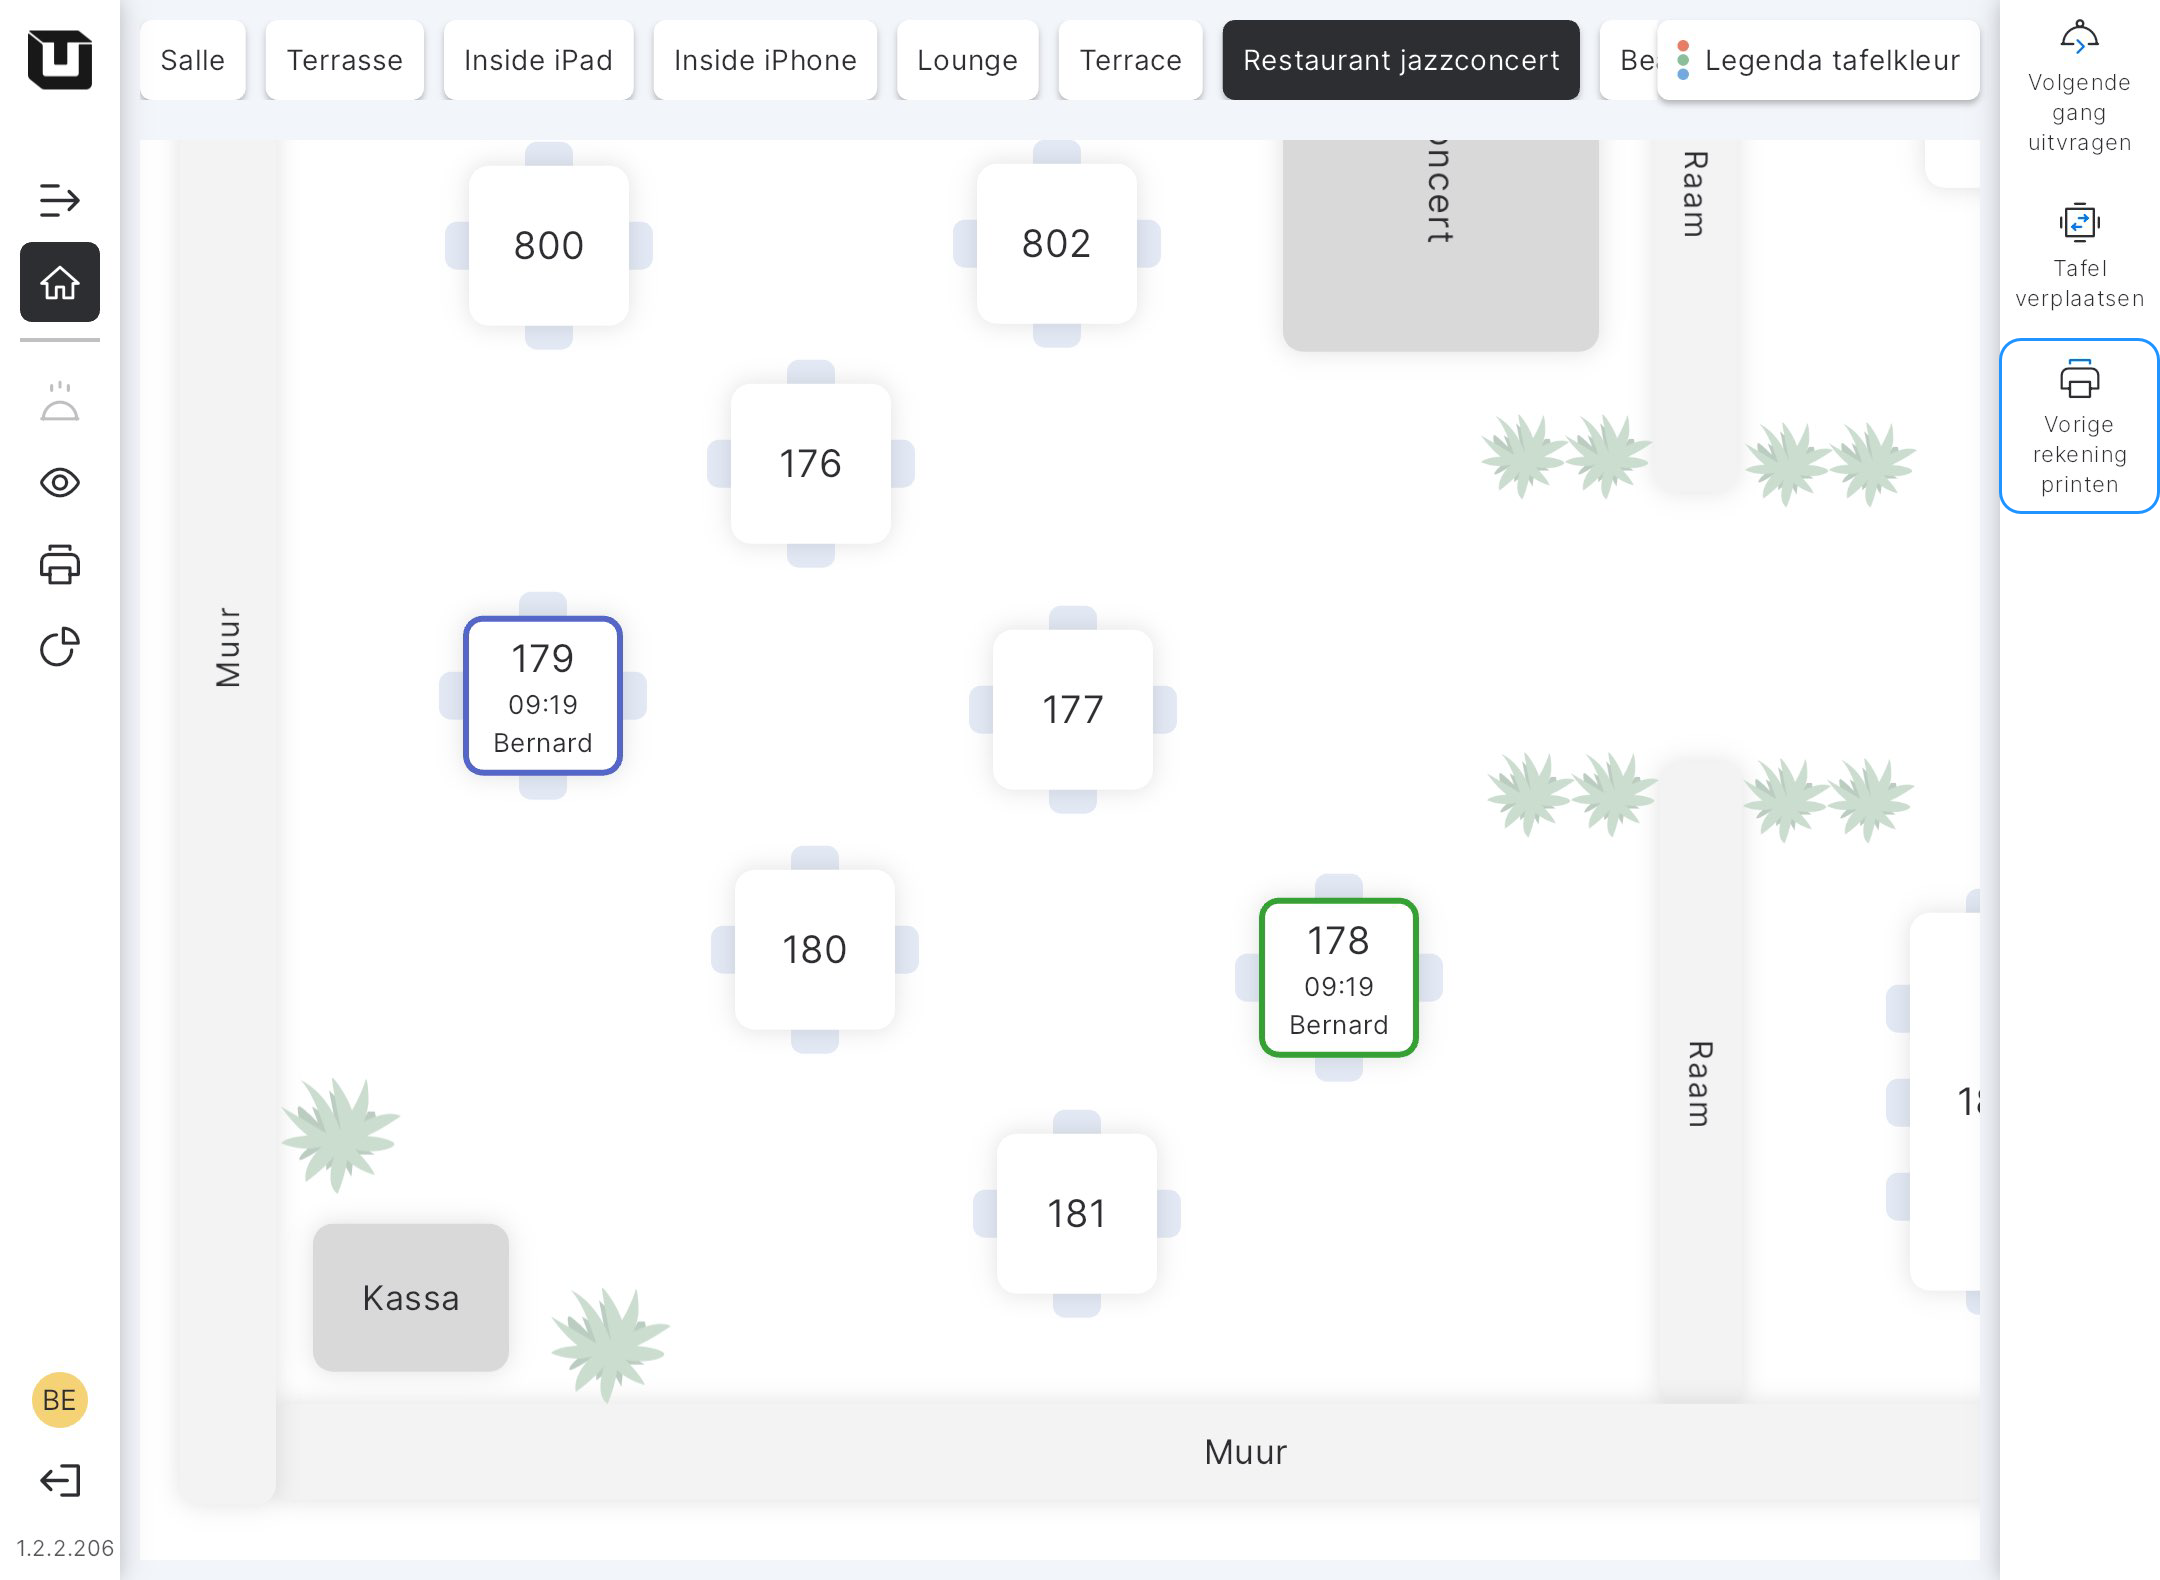Viewport: 2160px width, 1580px height.
Task: Open the BE user avatar
Action: 59,1400
